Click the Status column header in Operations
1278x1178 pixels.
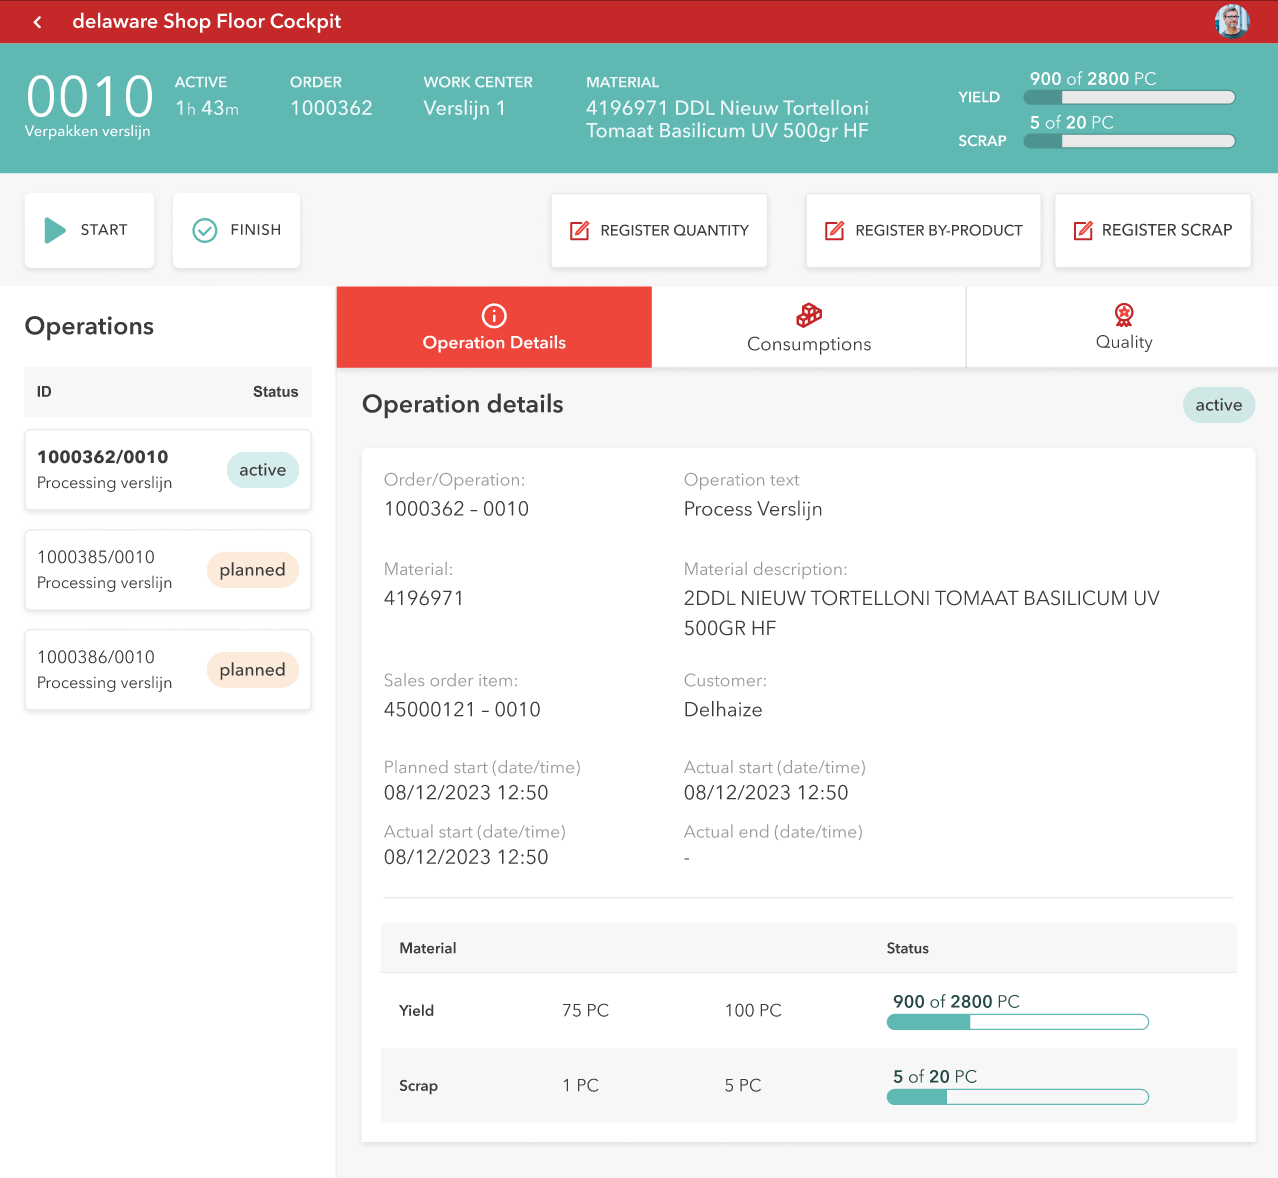click(275, 392)
